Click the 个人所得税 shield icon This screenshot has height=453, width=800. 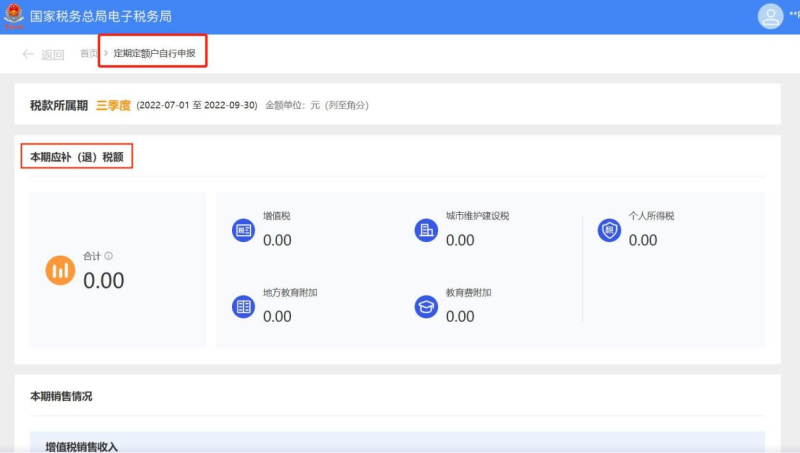click(x=609, y=230)
